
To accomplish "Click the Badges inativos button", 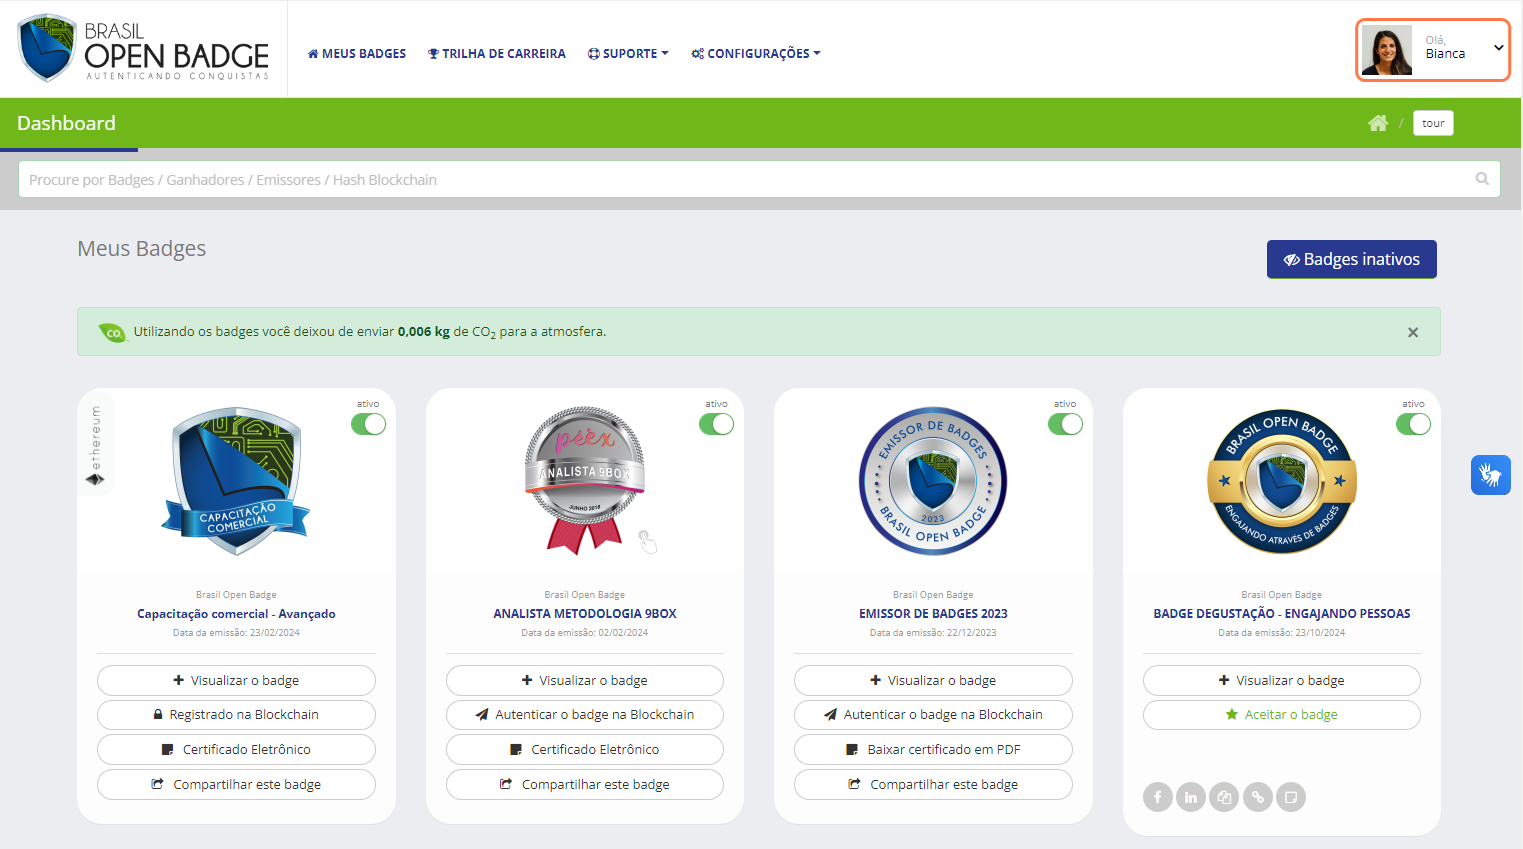I will 1352,259.
